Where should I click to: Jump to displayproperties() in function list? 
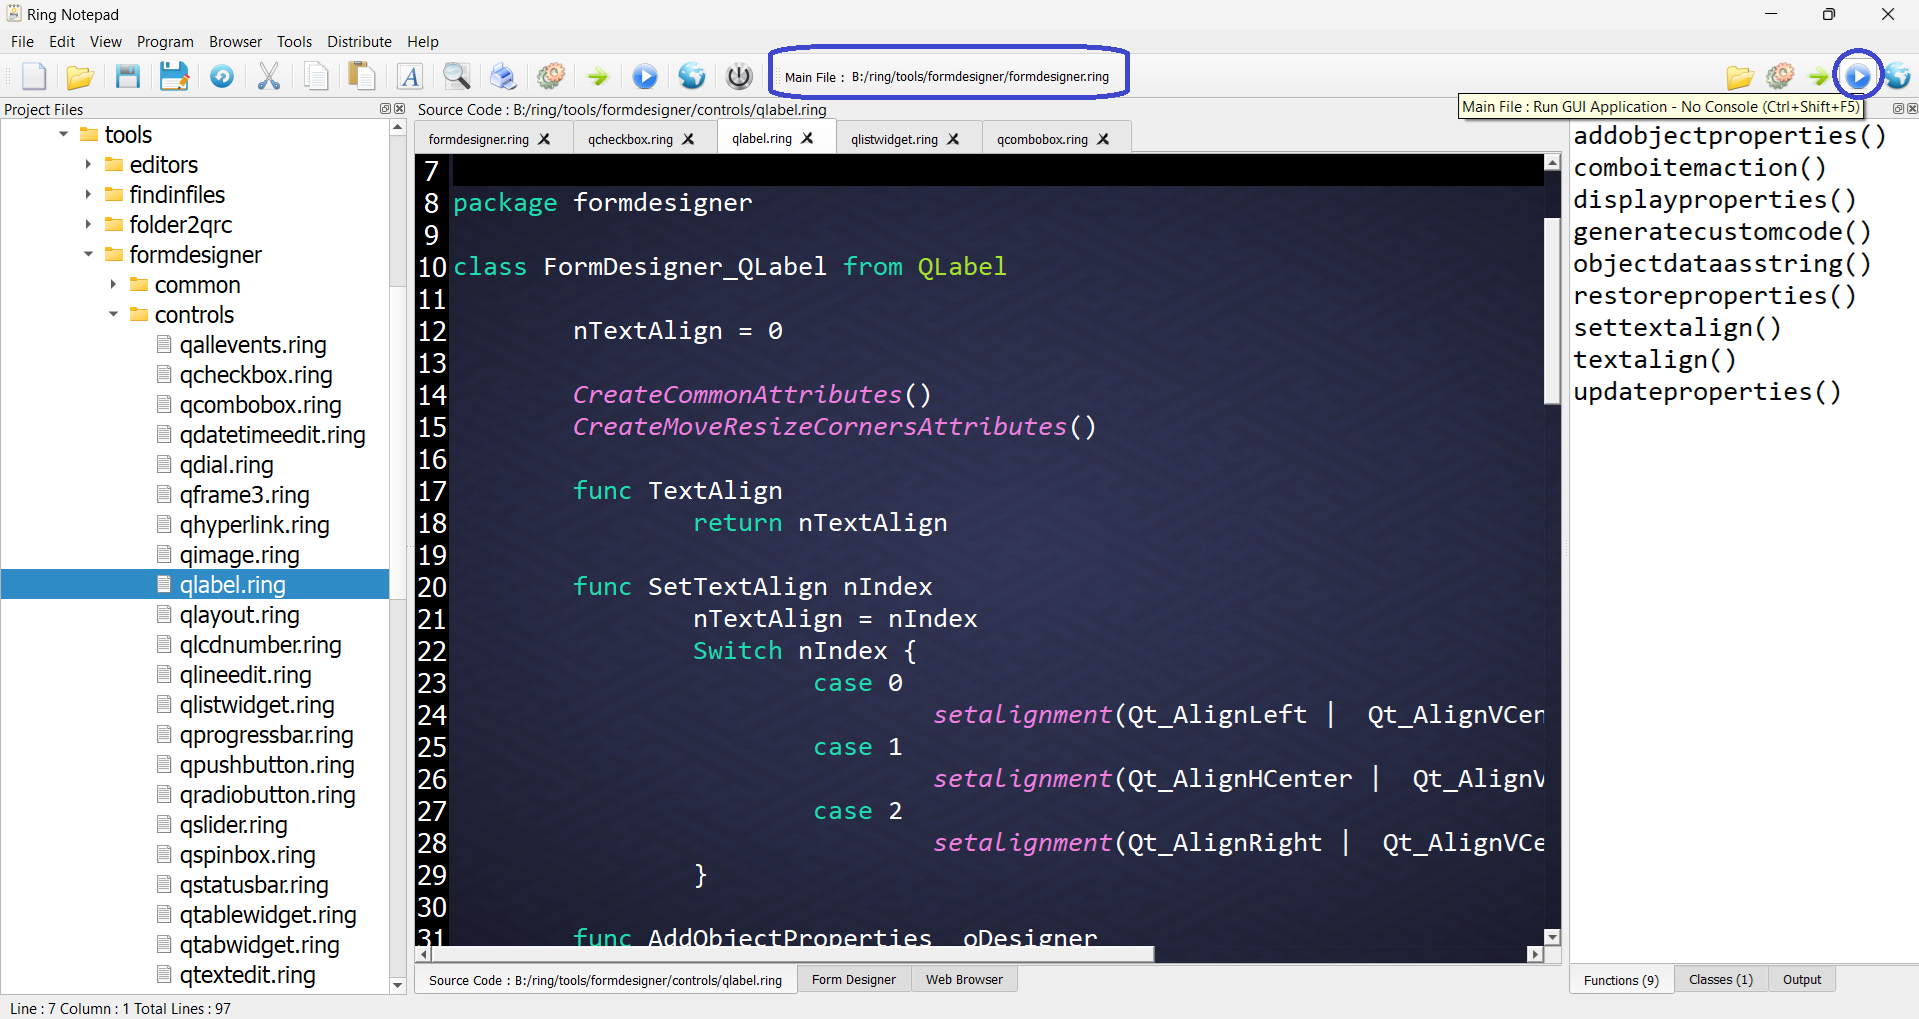pos(1714,200)
